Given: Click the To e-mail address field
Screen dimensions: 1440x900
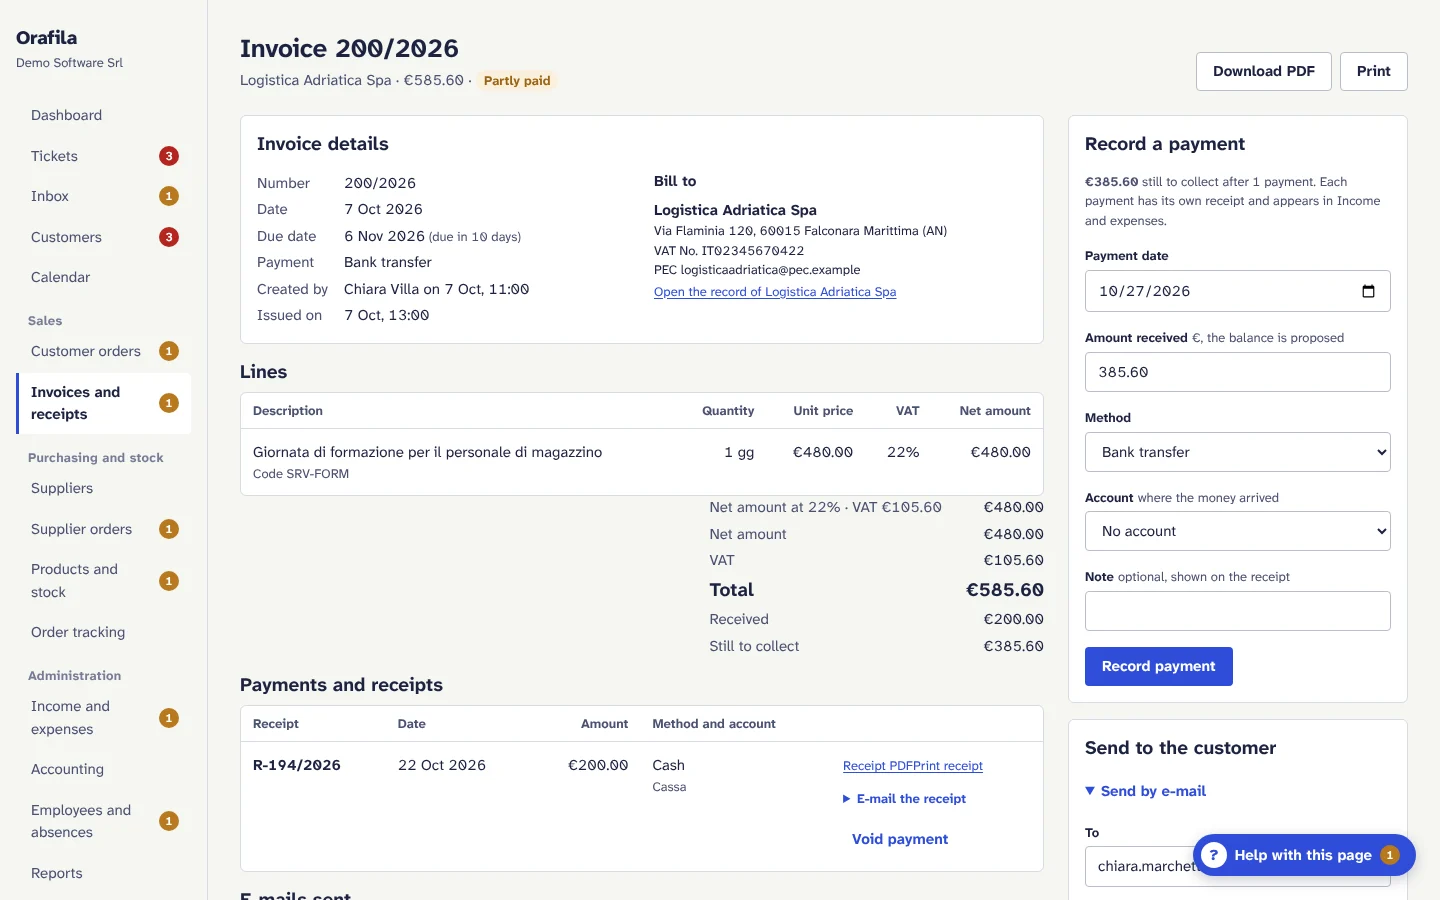Looking at the screenshot, I should tap(1238, 866).
